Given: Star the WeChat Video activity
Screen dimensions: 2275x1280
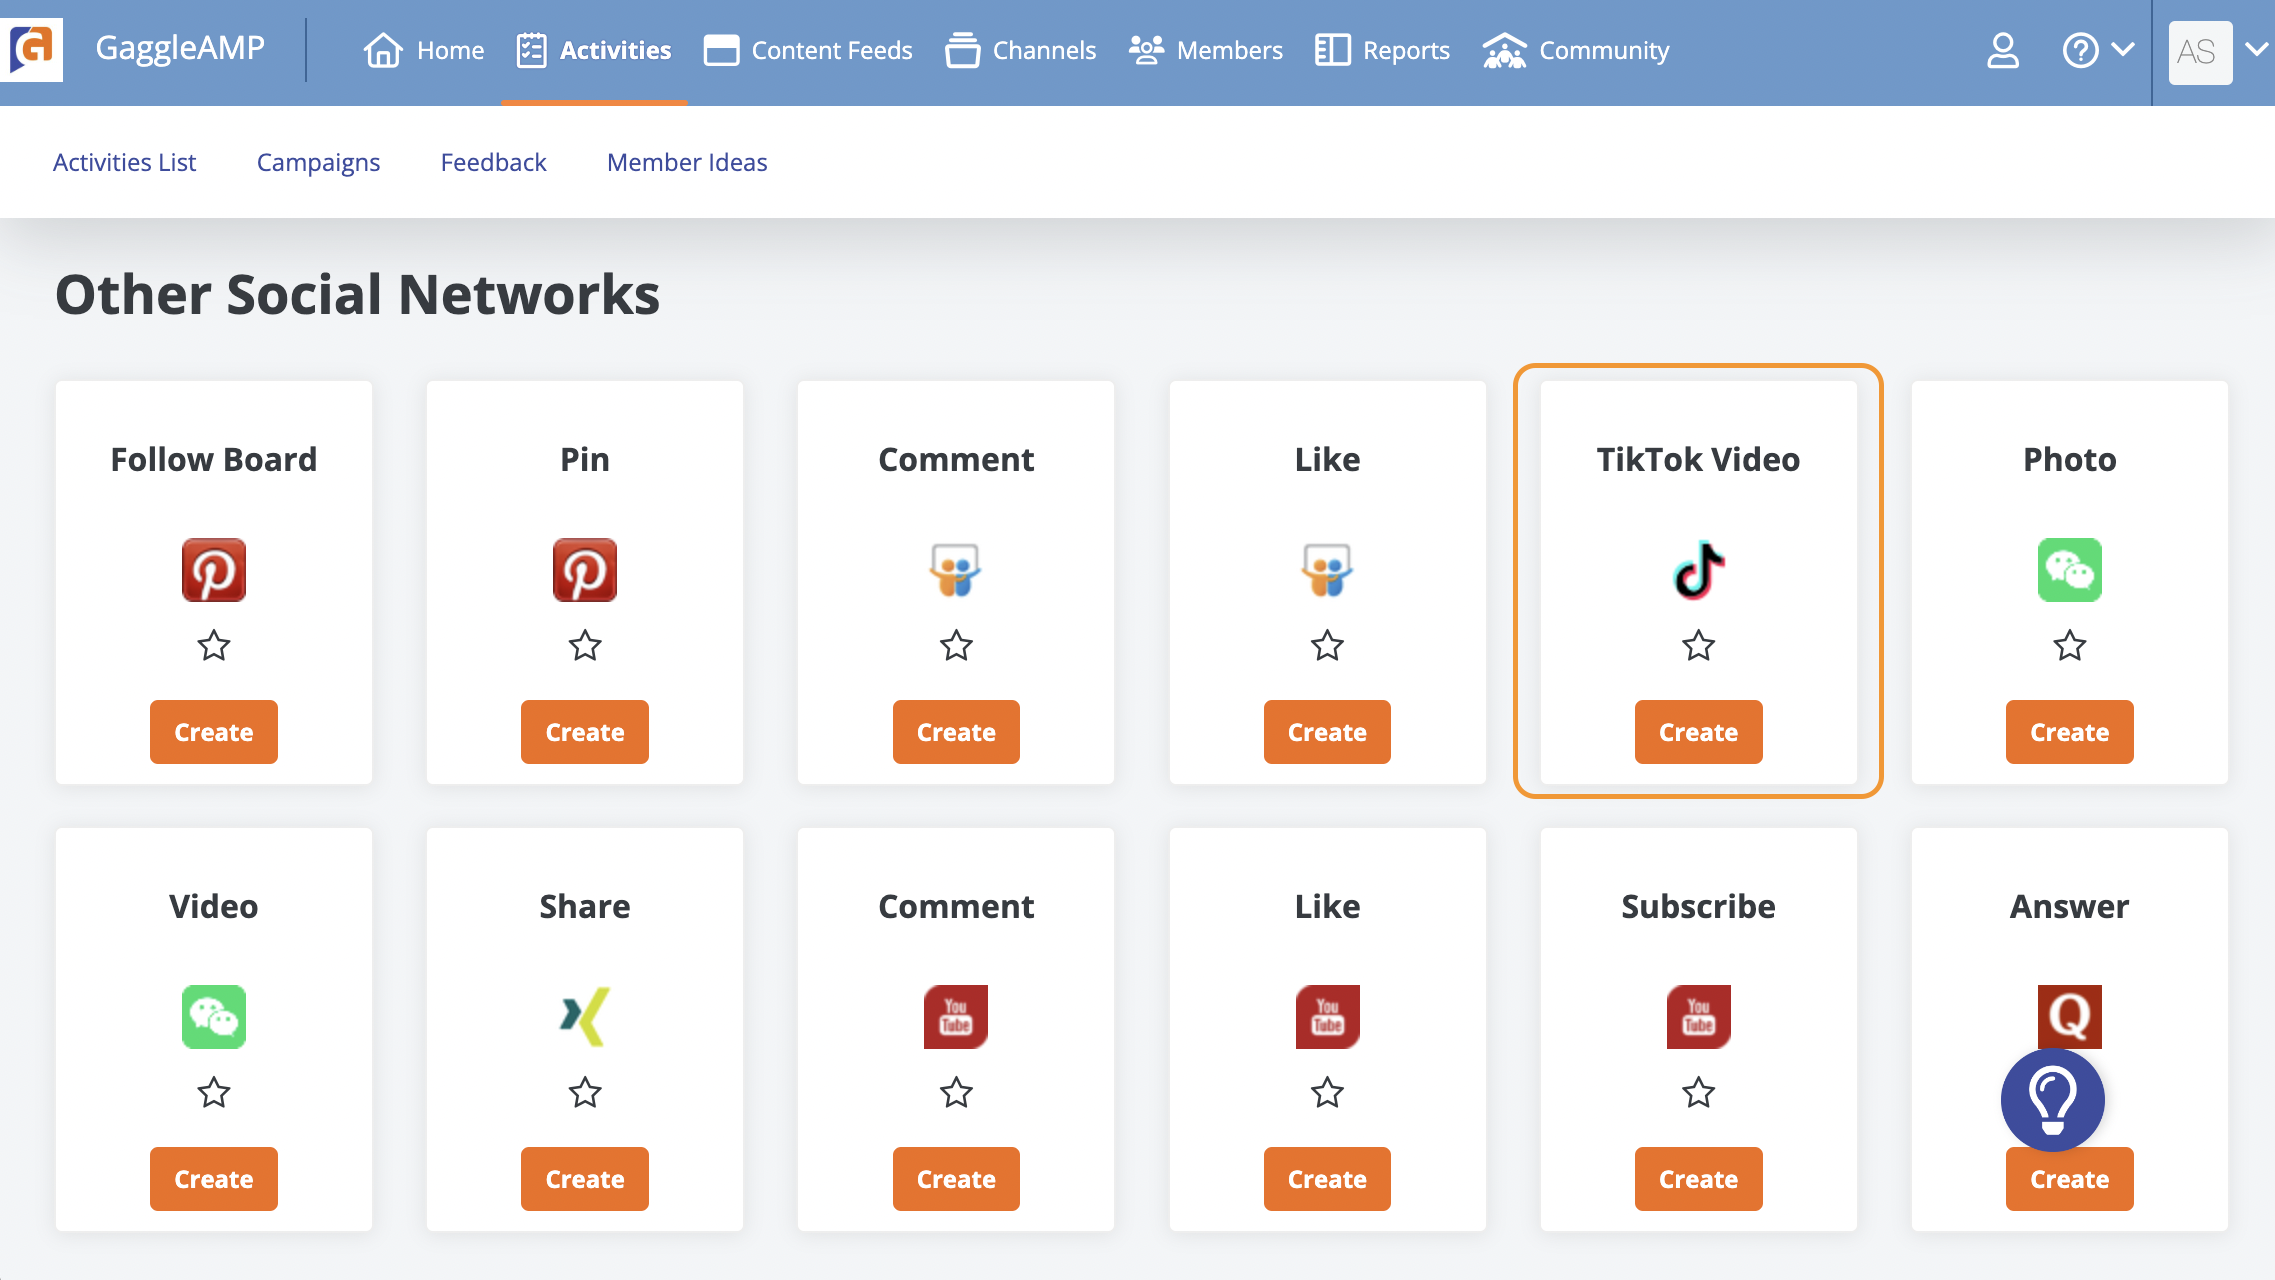Looking at the screenshot, I should pyautogui.click(x=214, y=1093).
